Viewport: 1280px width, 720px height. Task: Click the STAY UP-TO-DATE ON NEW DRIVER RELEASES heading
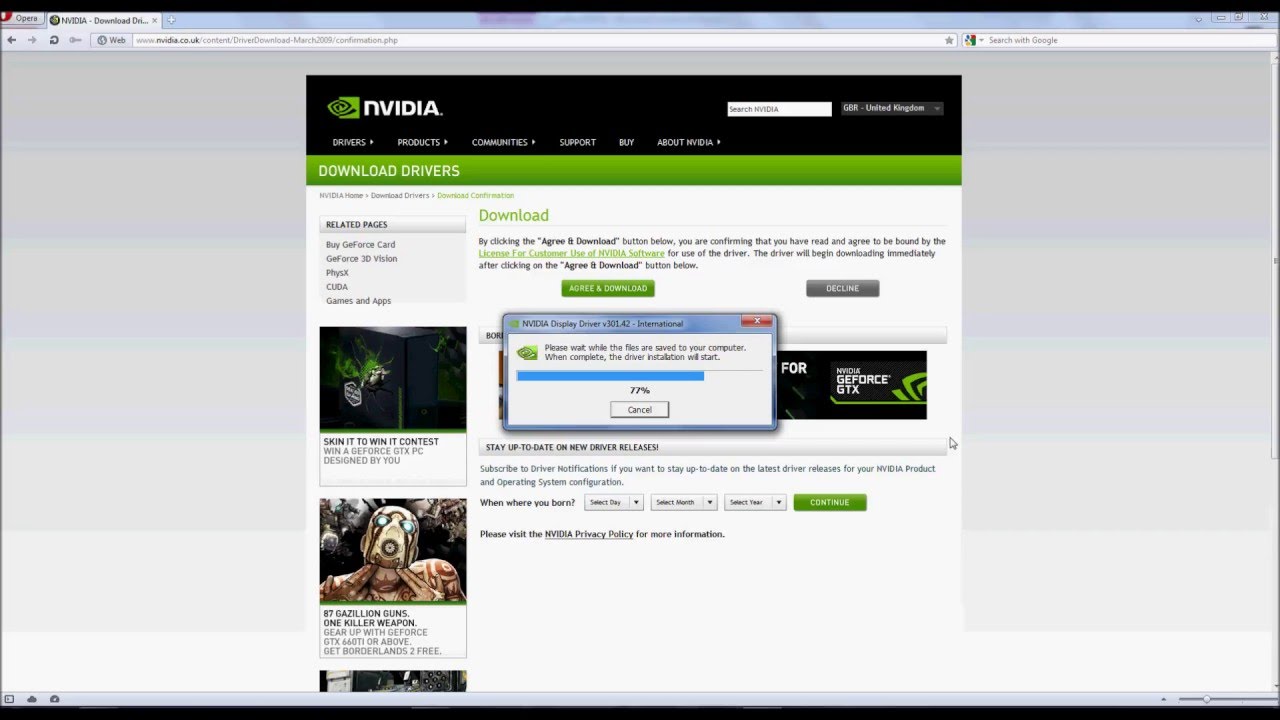coord(572,447)
